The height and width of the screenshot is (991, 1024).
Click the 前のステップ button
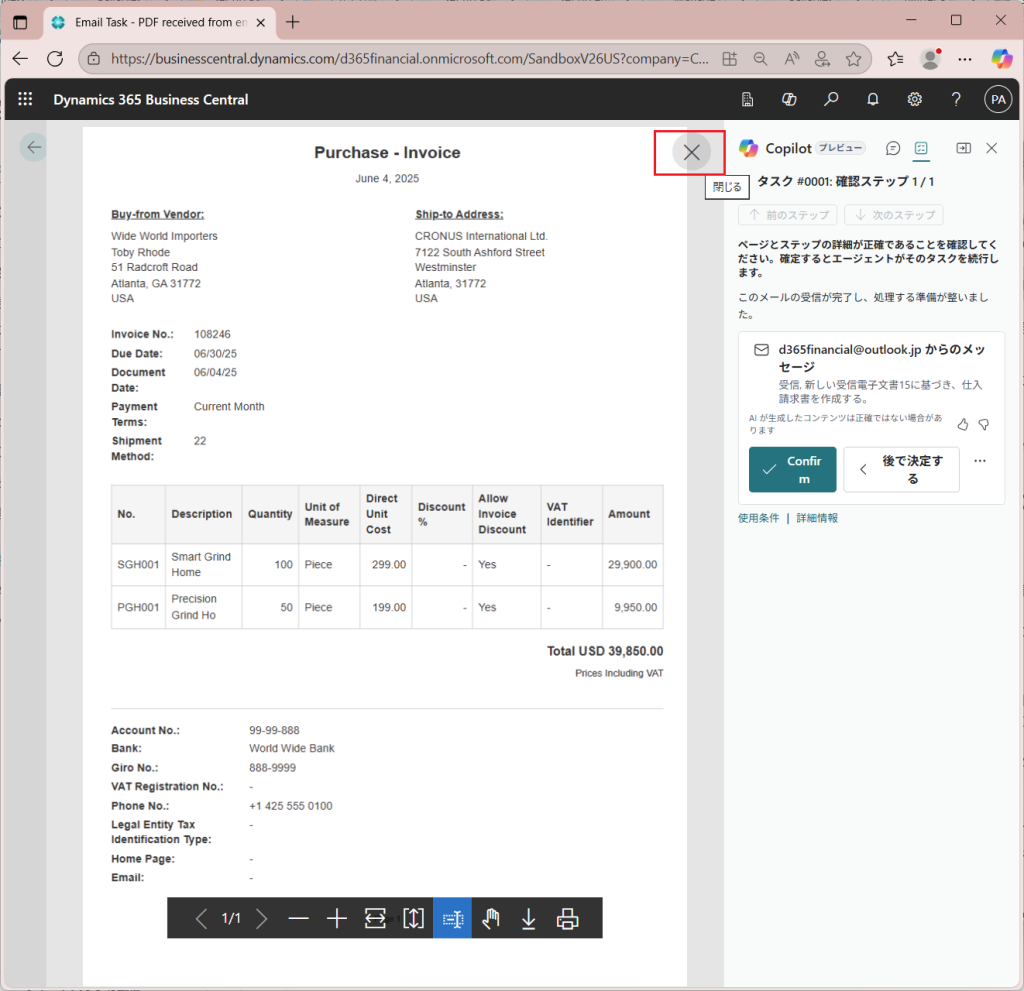pyautogui.click(x=788, y=215)
